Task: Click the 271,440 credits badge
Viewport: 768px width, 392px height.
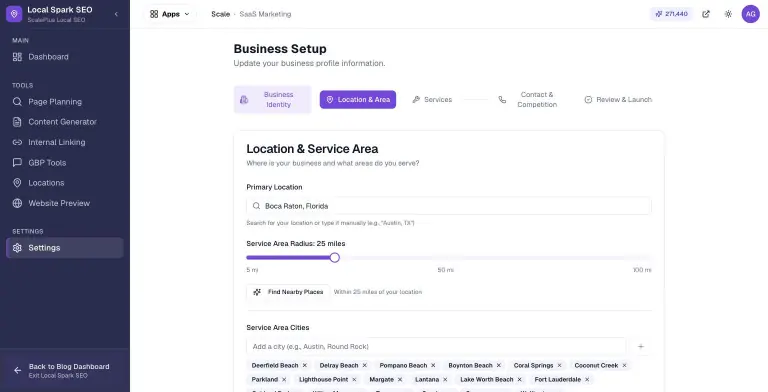Action: [x=672, y=14]
